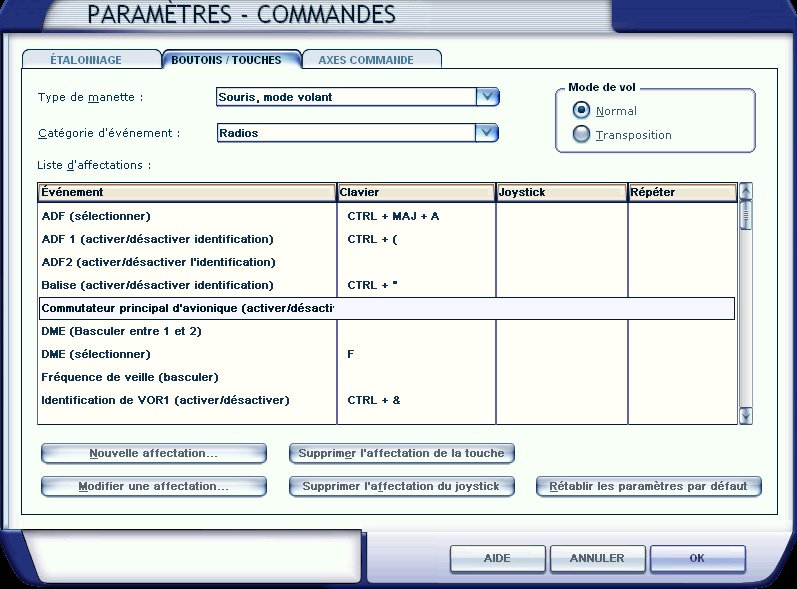Click Supprimer l'affectation du joystick
This screenshot has width=797, height=589.
[x=402, y=486]
